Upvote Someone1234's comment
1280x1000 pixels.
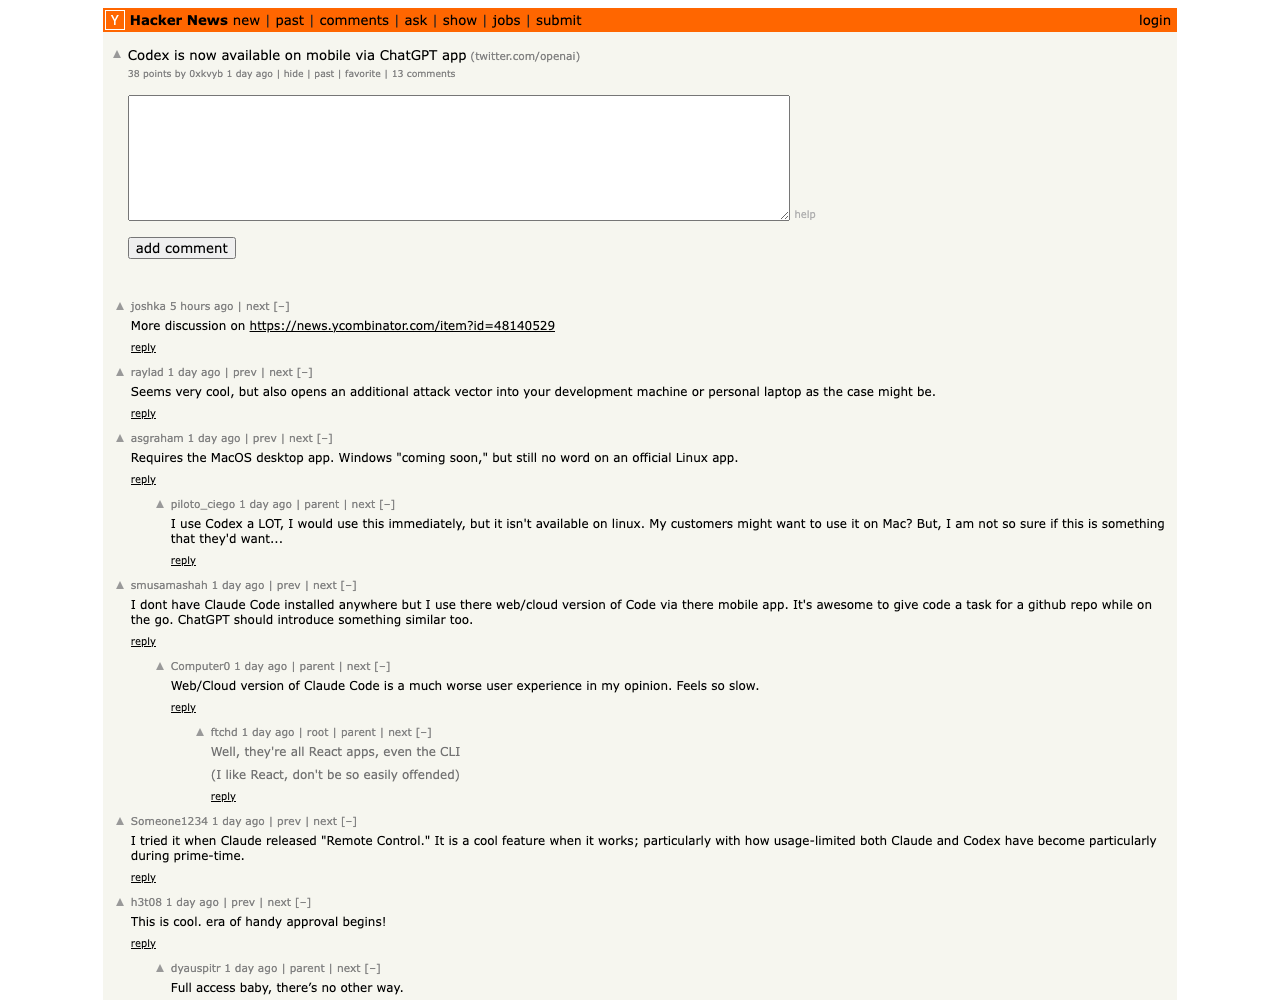(x=120, y=821)
